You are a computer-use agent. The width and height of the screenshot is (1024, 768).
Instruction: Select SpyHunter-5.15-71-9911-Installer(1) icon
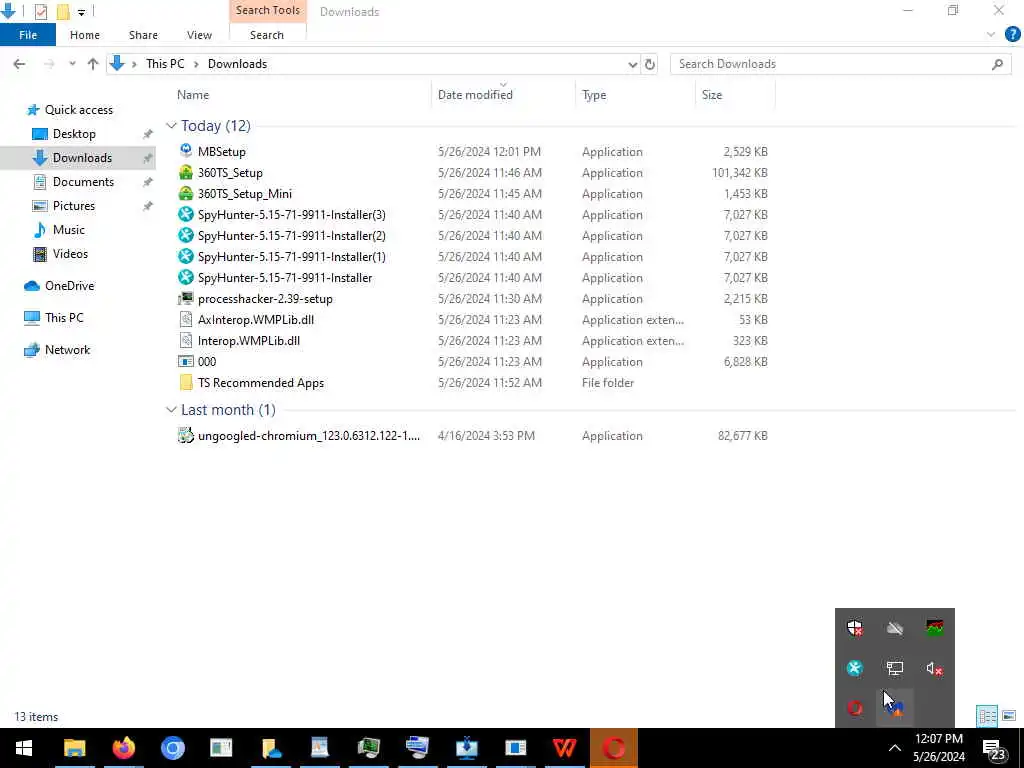186,256
